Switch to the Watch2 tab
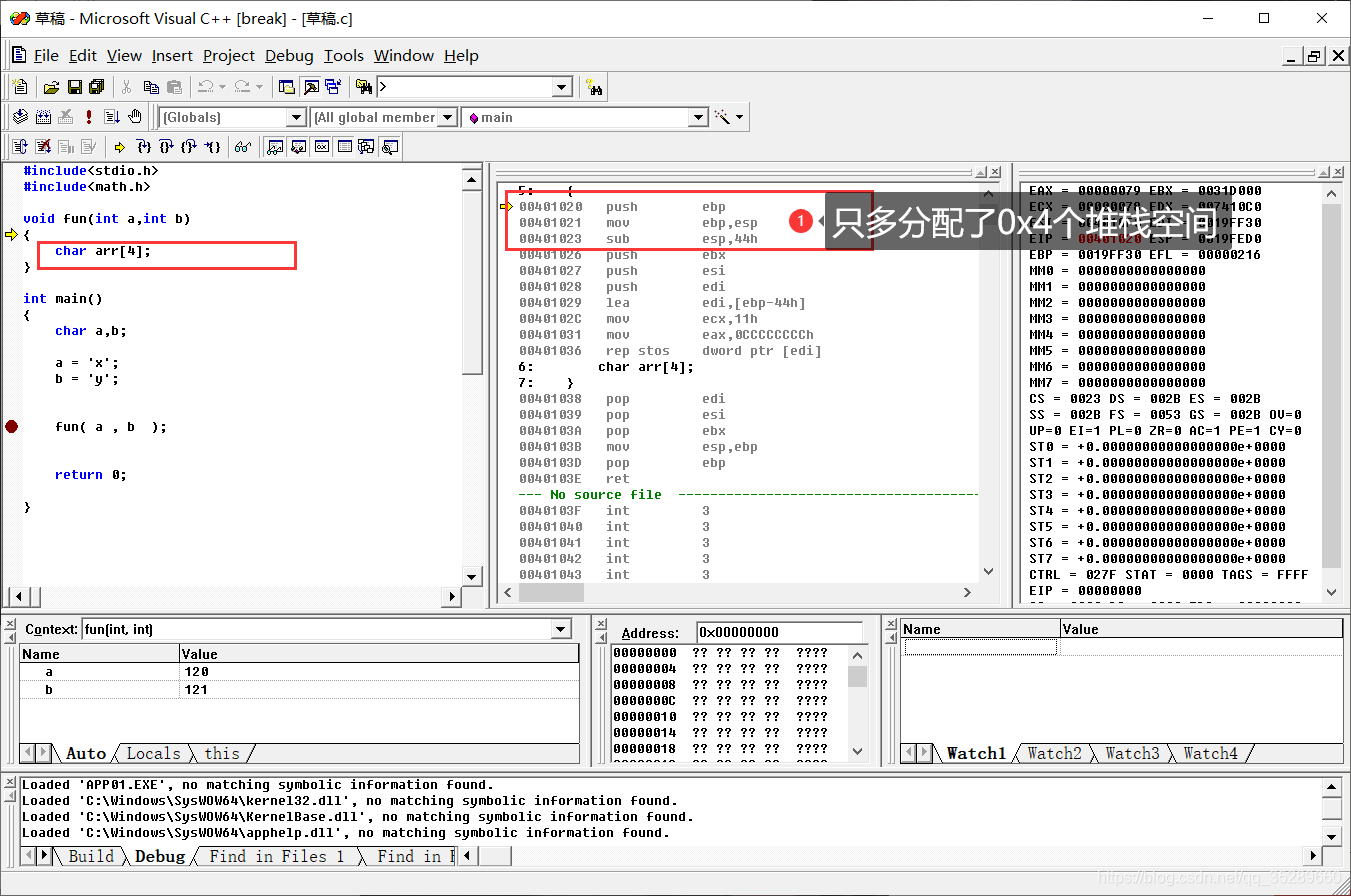This screenshot has height=896, width=1351. click(x=1055, y=754)
